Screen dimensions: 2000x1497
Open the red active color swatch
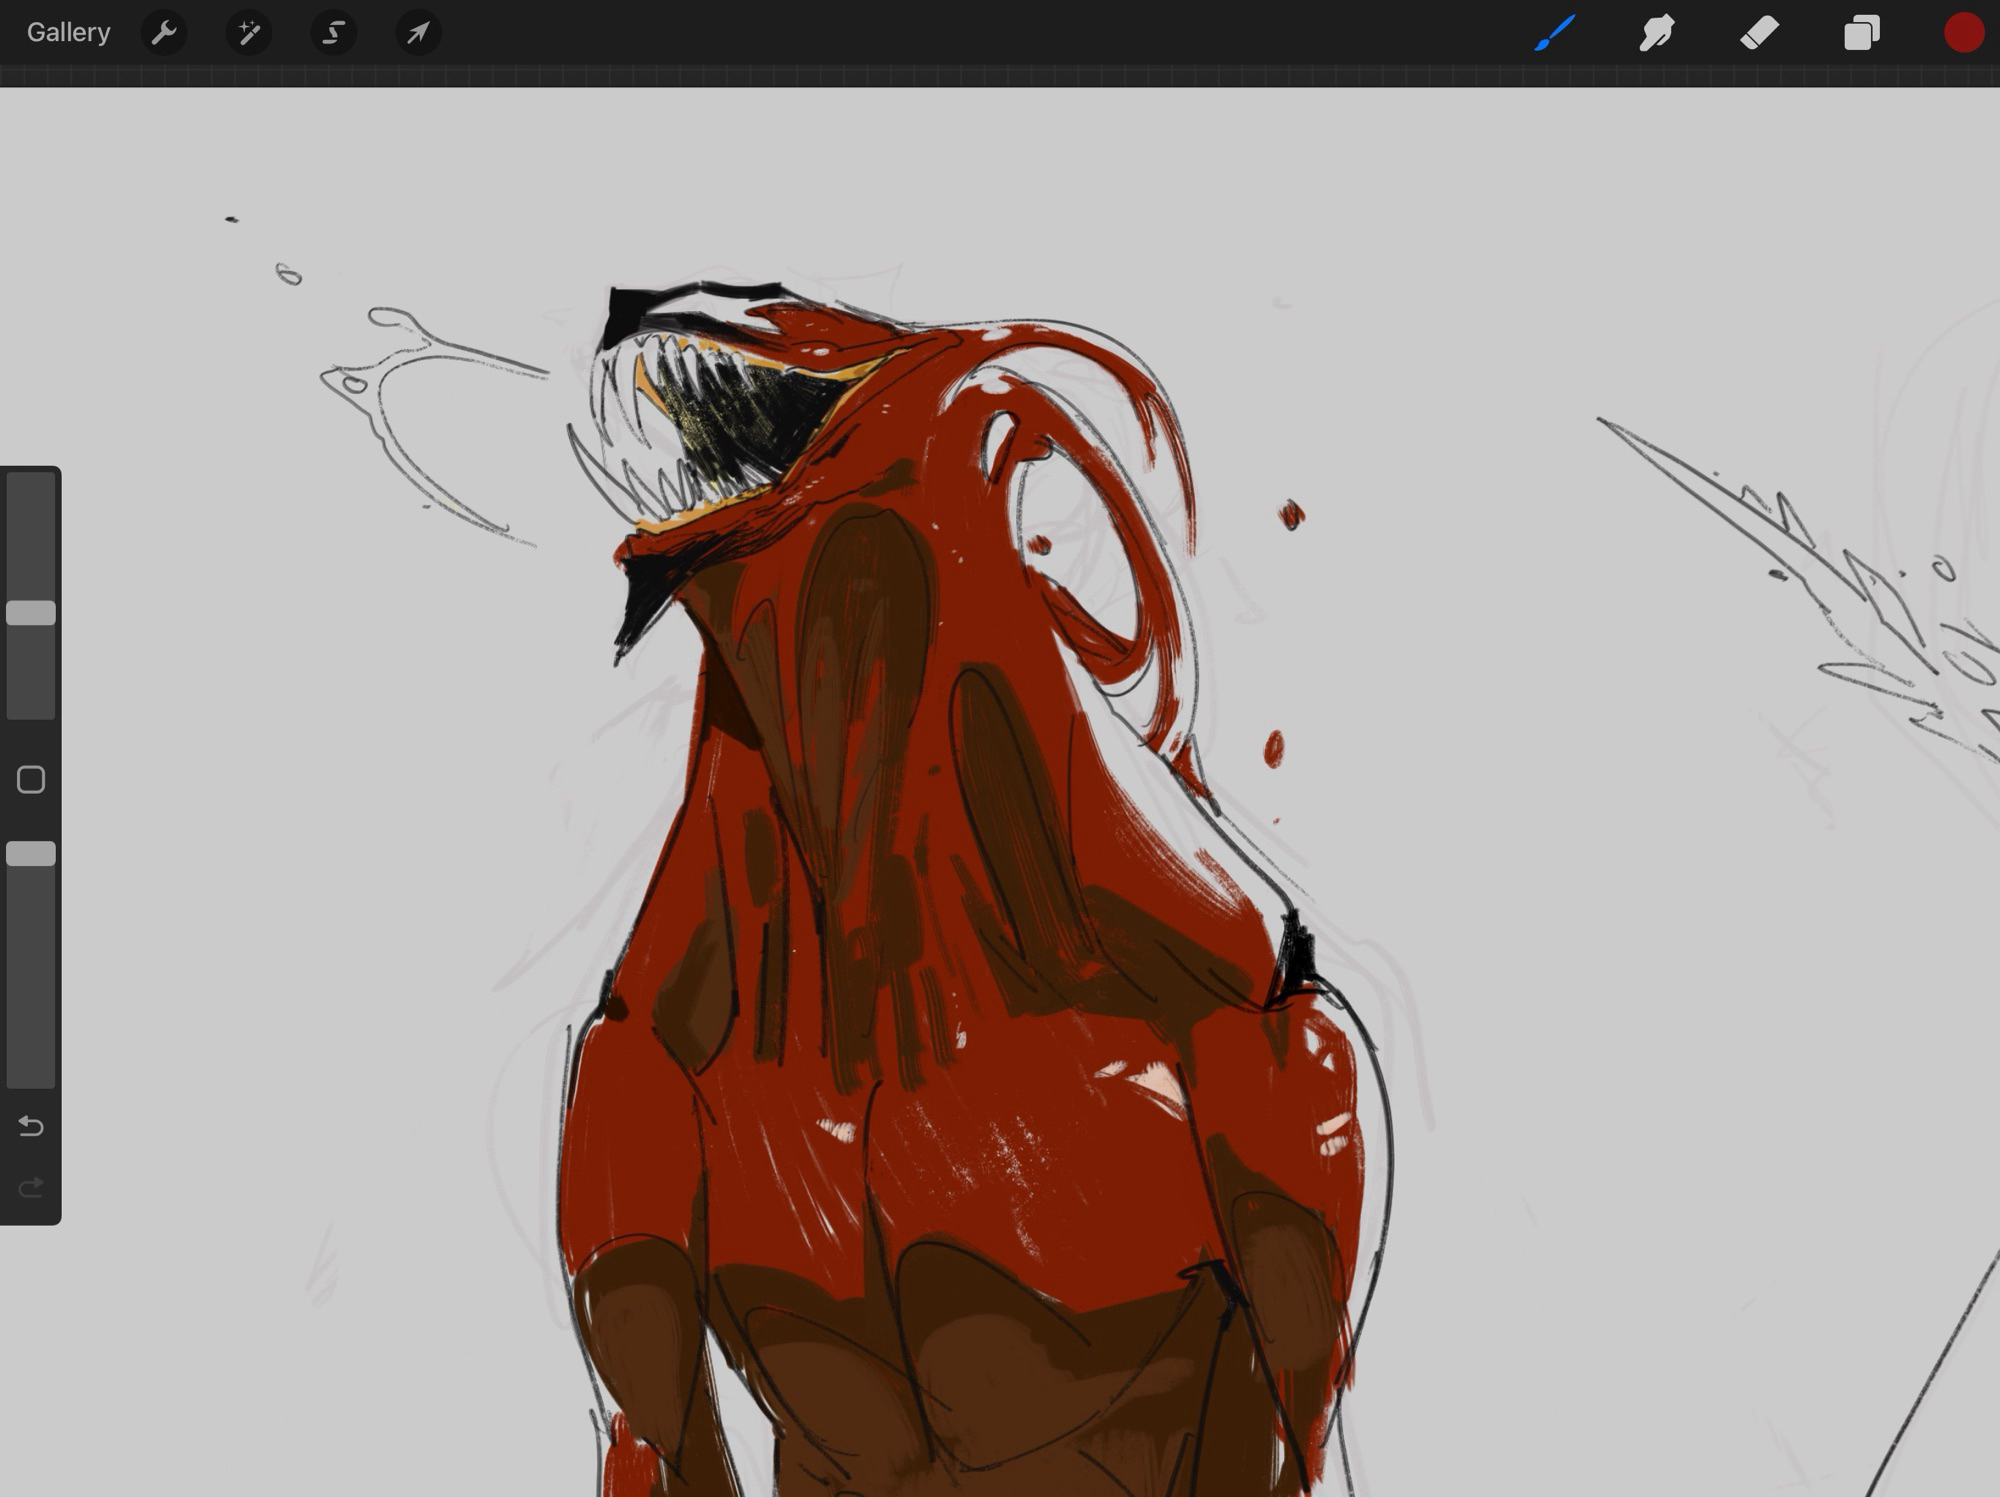(1963, 33)
